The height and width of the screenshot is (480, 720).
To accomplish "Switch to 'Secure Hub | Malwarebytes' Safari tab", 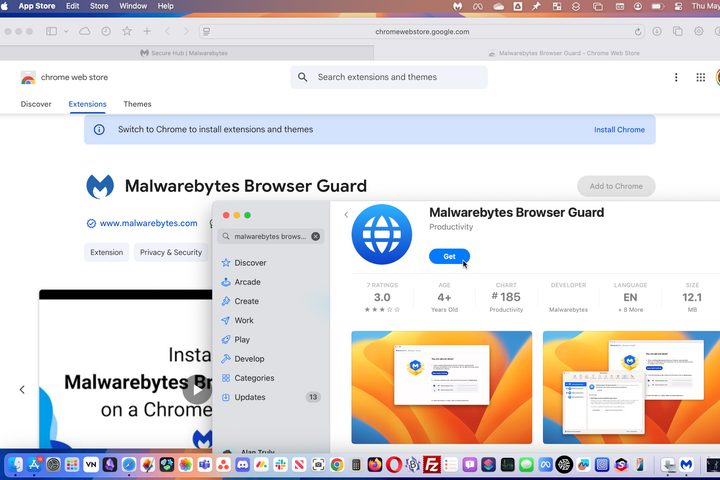I will 184,53.
